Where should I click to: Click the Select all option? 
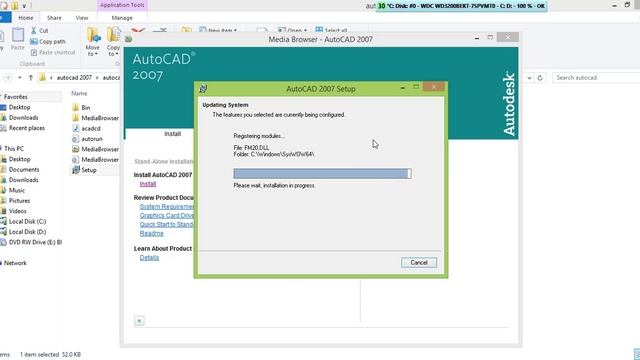tap(331, 30)
